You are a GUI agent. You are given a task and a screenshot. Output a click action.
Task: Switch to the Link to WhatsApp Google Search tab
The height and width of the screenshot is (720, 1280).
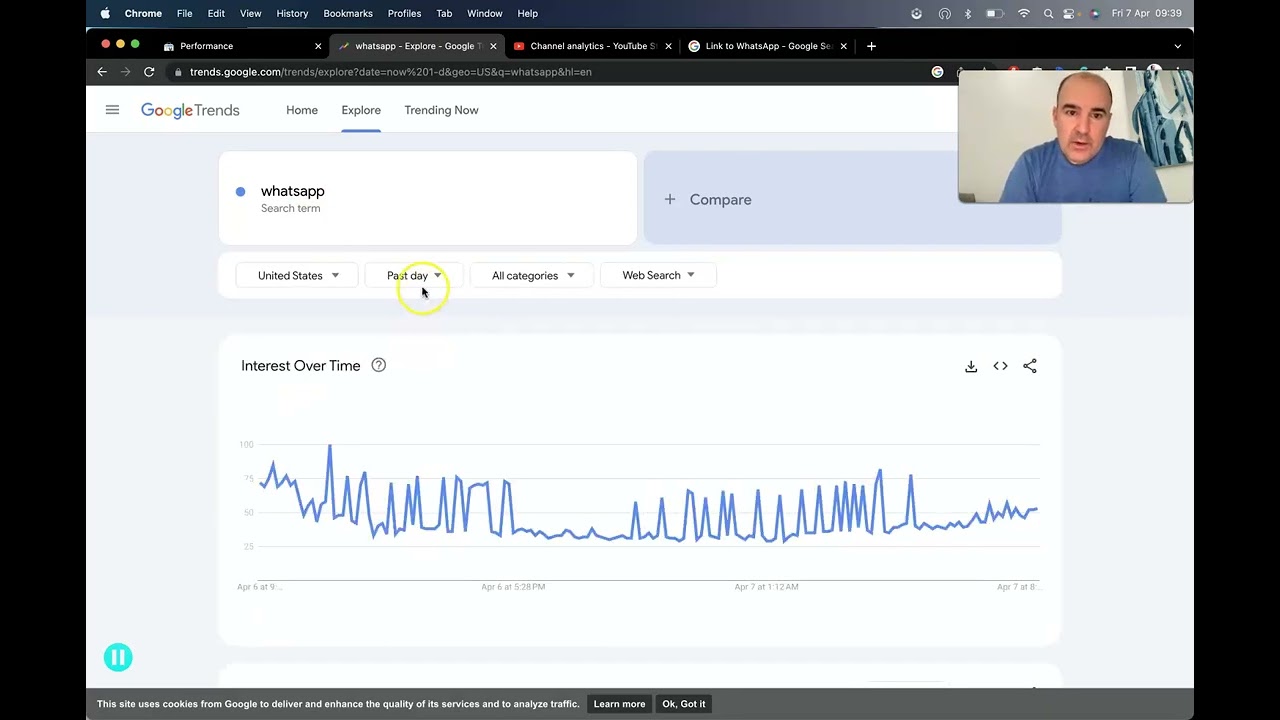(x=766, y=46)
